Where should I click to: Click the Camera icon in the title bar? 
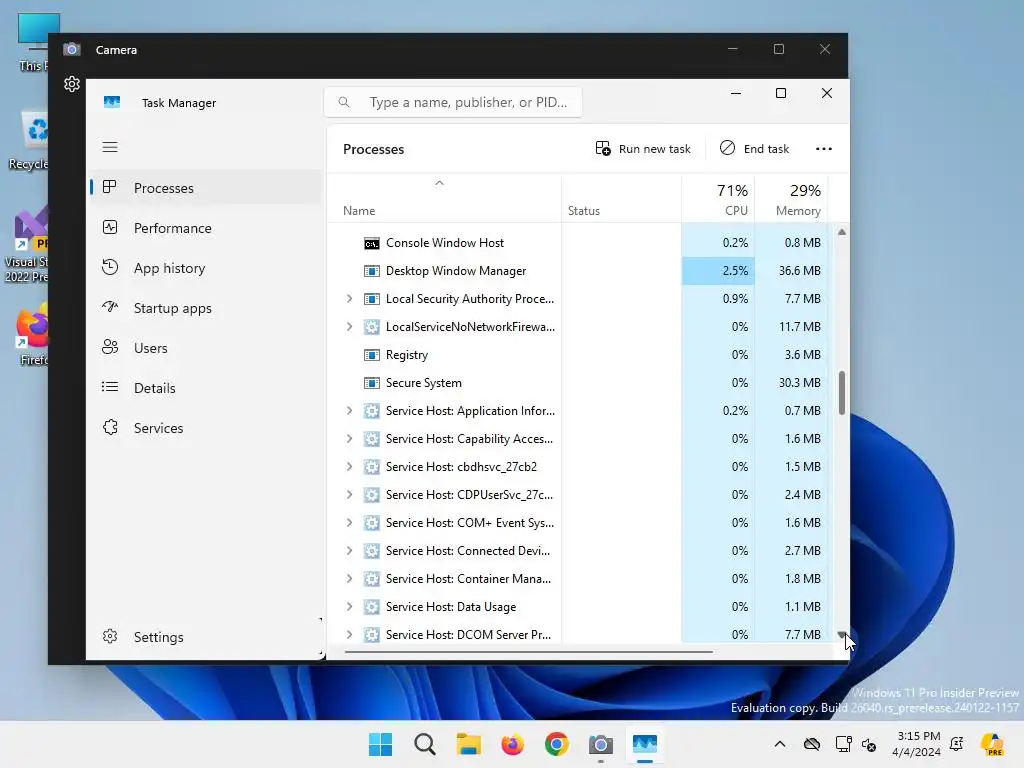[x=72, y=50]
